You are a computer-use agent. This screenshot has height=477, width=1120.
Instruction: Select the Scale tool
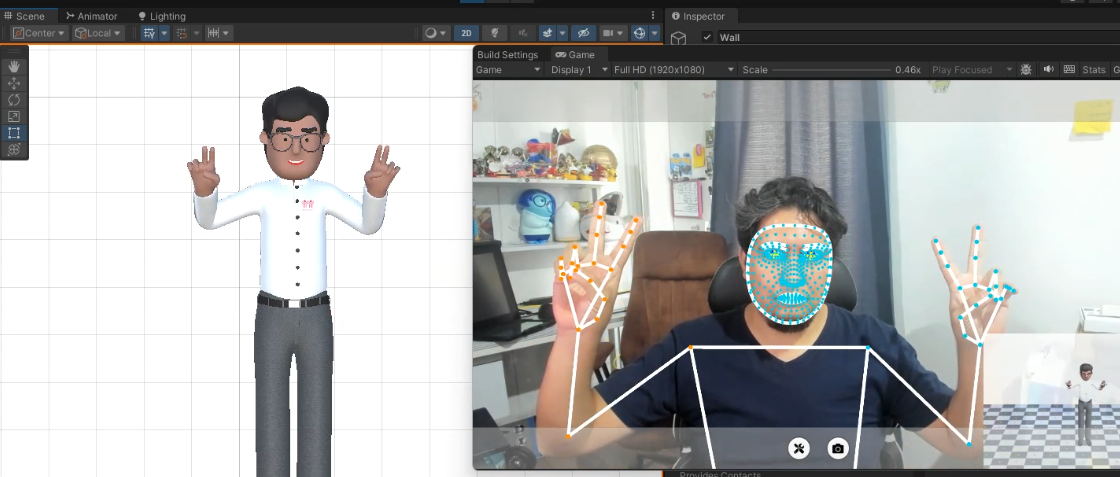14,116
